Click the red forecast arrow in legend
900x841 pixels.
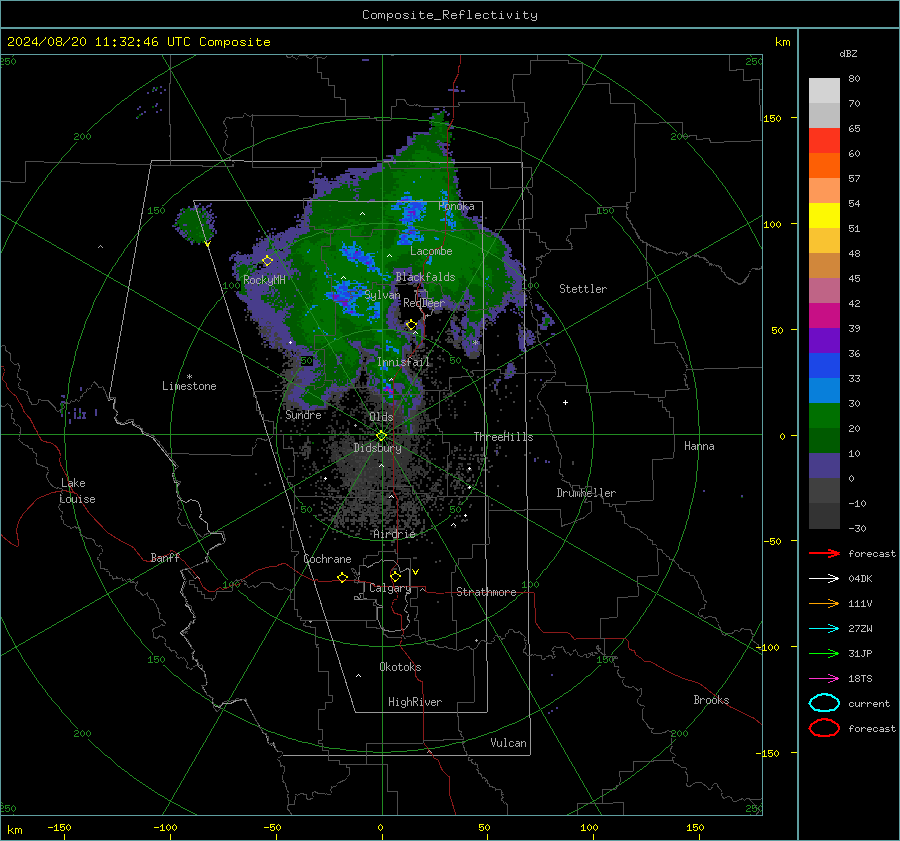(824, 553)
